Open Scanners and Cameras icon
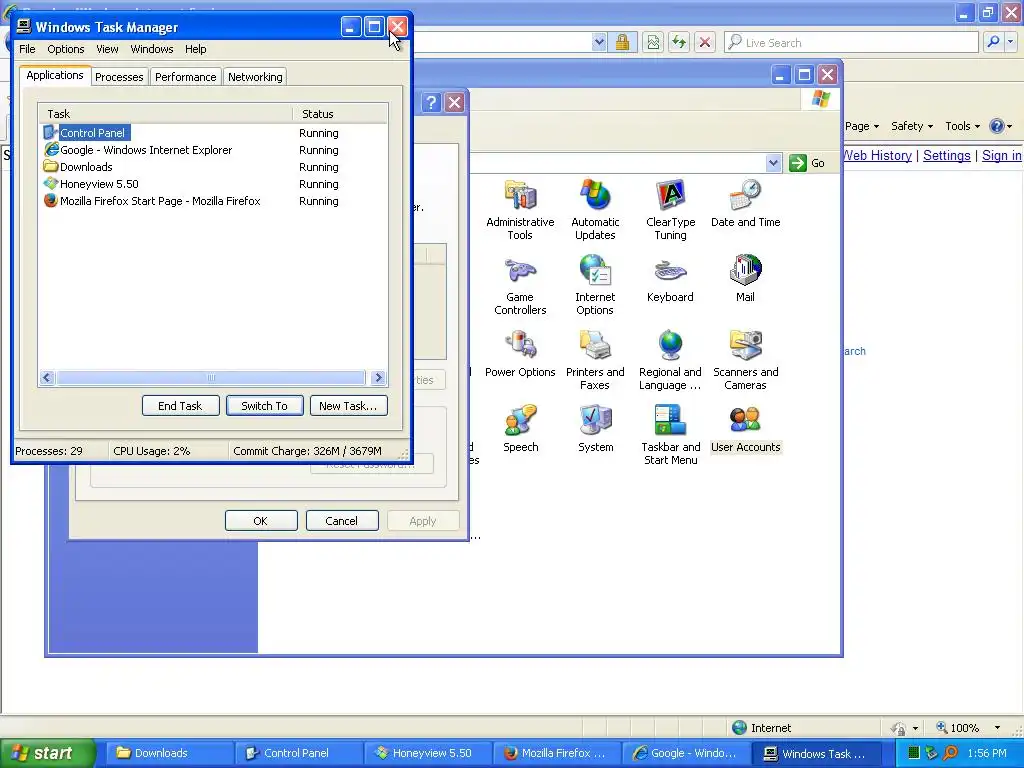The height and width of the screenshot is (768, 1024). pyautogui.click(x=745, y=360)
